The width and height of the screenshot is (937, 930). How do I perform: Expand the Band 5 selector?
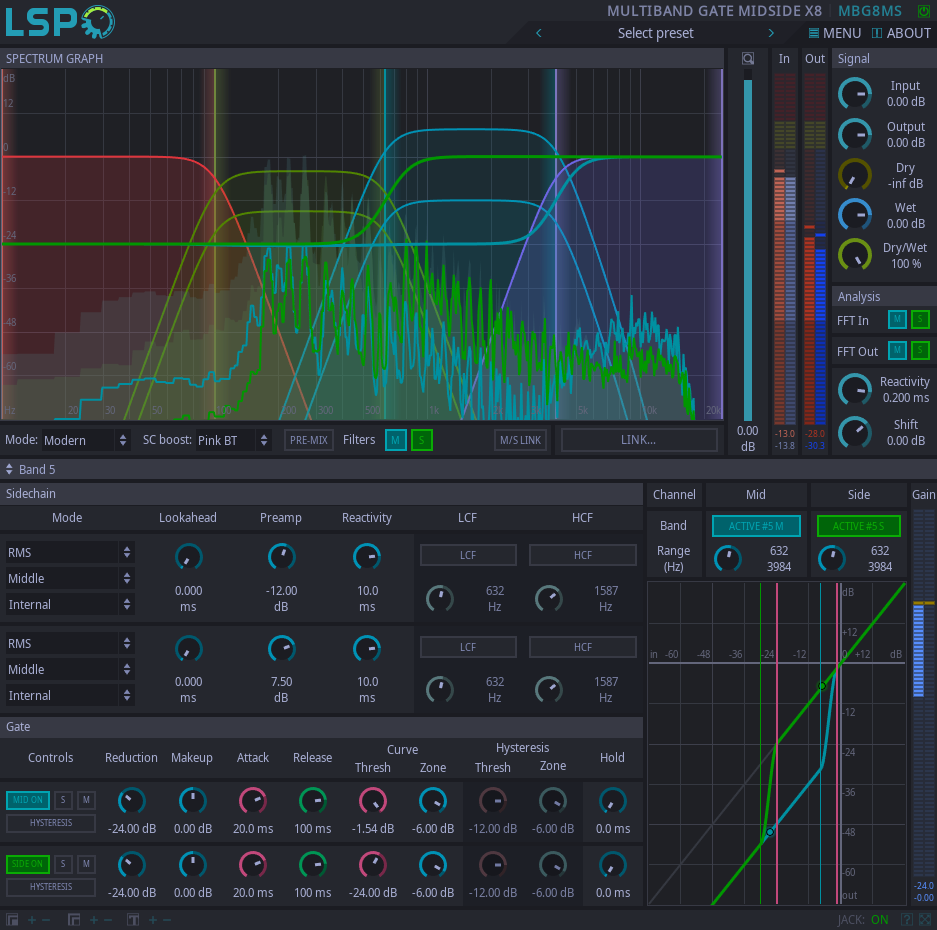click(30, 469)
